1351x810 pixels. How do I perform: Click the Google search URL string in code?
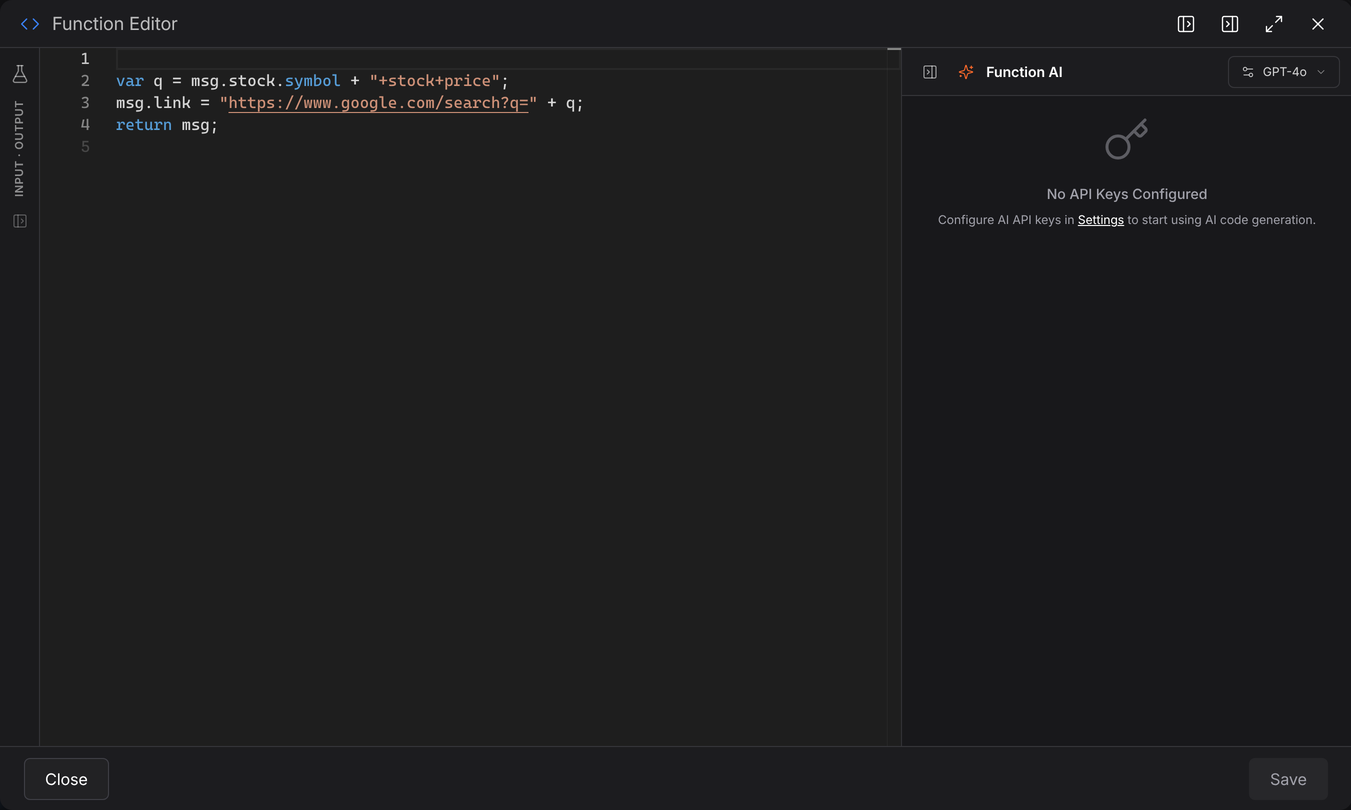[378, 103]
